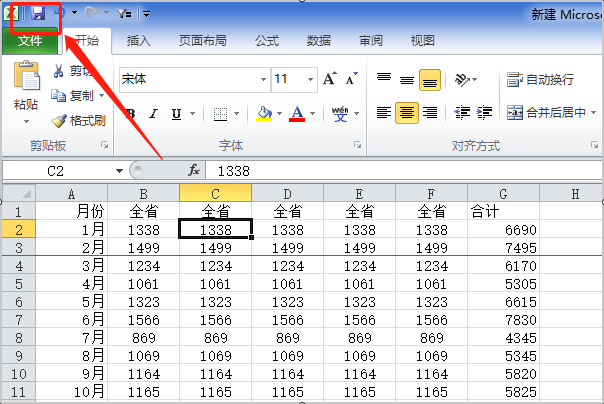Open the font color dropdown arrow

coord(312,114)
